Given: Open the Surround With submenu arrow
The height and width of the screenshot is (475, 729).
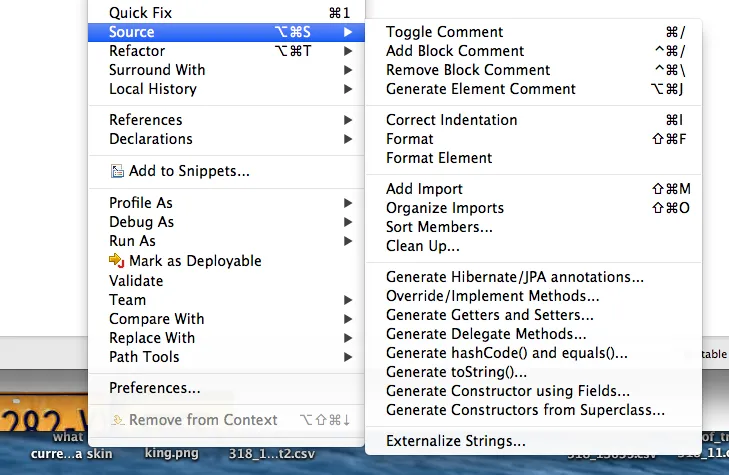Looking at the screenshot, I should click(x=348, y=70).
